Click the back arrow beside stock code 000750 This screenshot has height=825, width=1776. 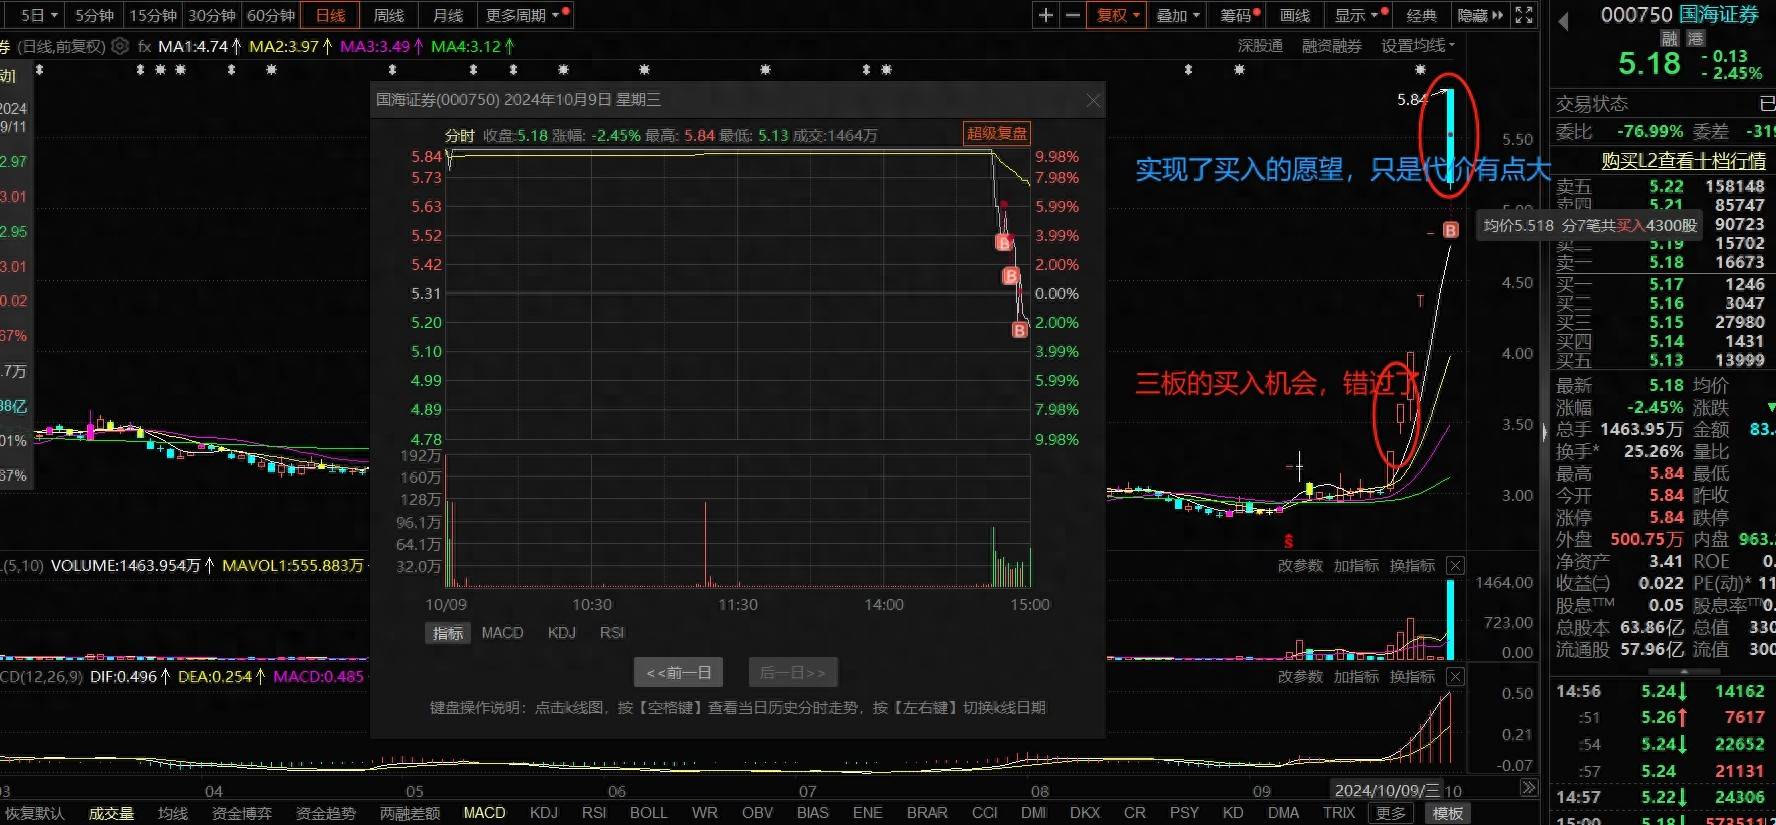pyautogui.click(x=1563, y=20)
